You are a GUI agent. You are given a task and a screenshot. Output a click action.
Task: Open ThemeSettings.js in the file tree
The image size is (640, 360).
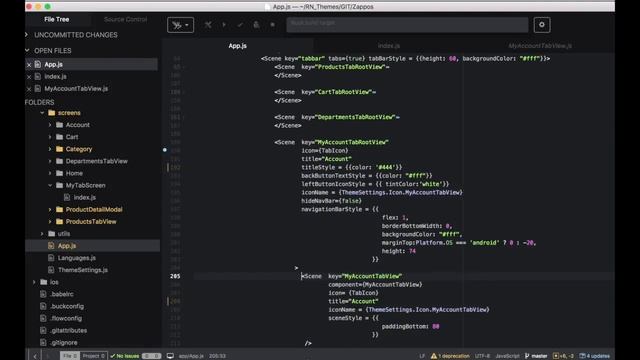pyautogui.click(x=83, y=270)
